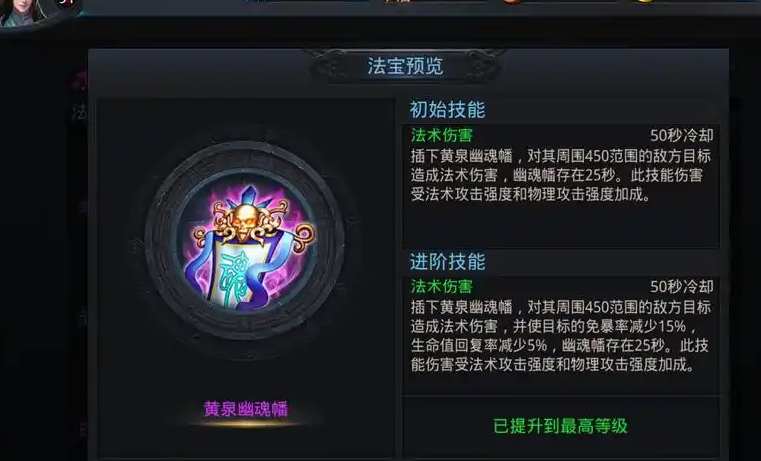Click the advanced skill description mentioning 免暴率减少15%
761x461 pixels.
point(561,336)
